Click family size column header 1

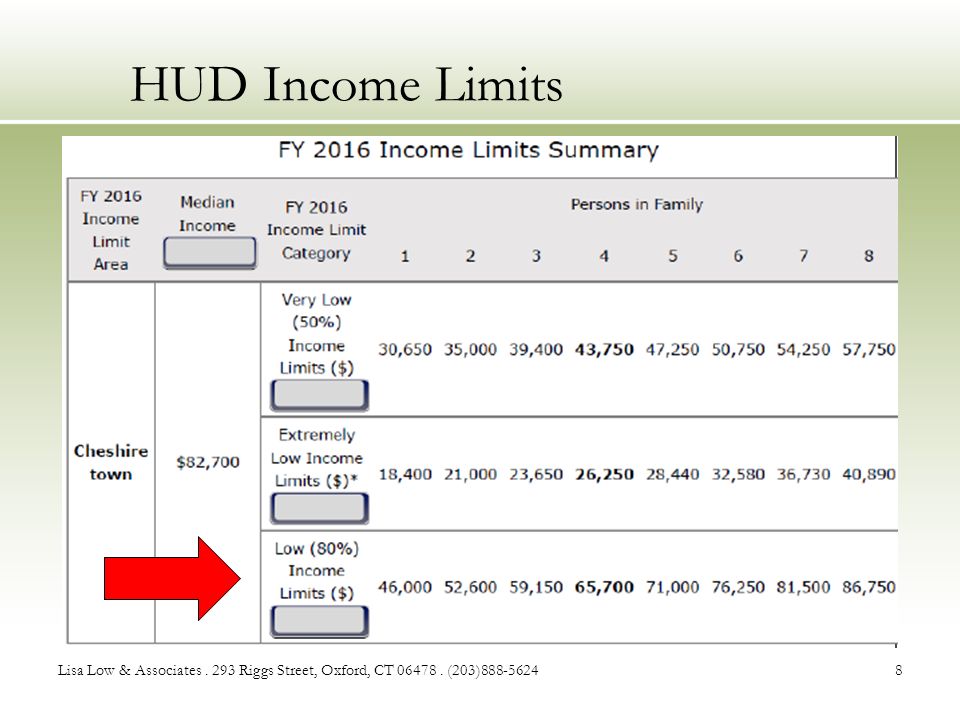[405, 256]
